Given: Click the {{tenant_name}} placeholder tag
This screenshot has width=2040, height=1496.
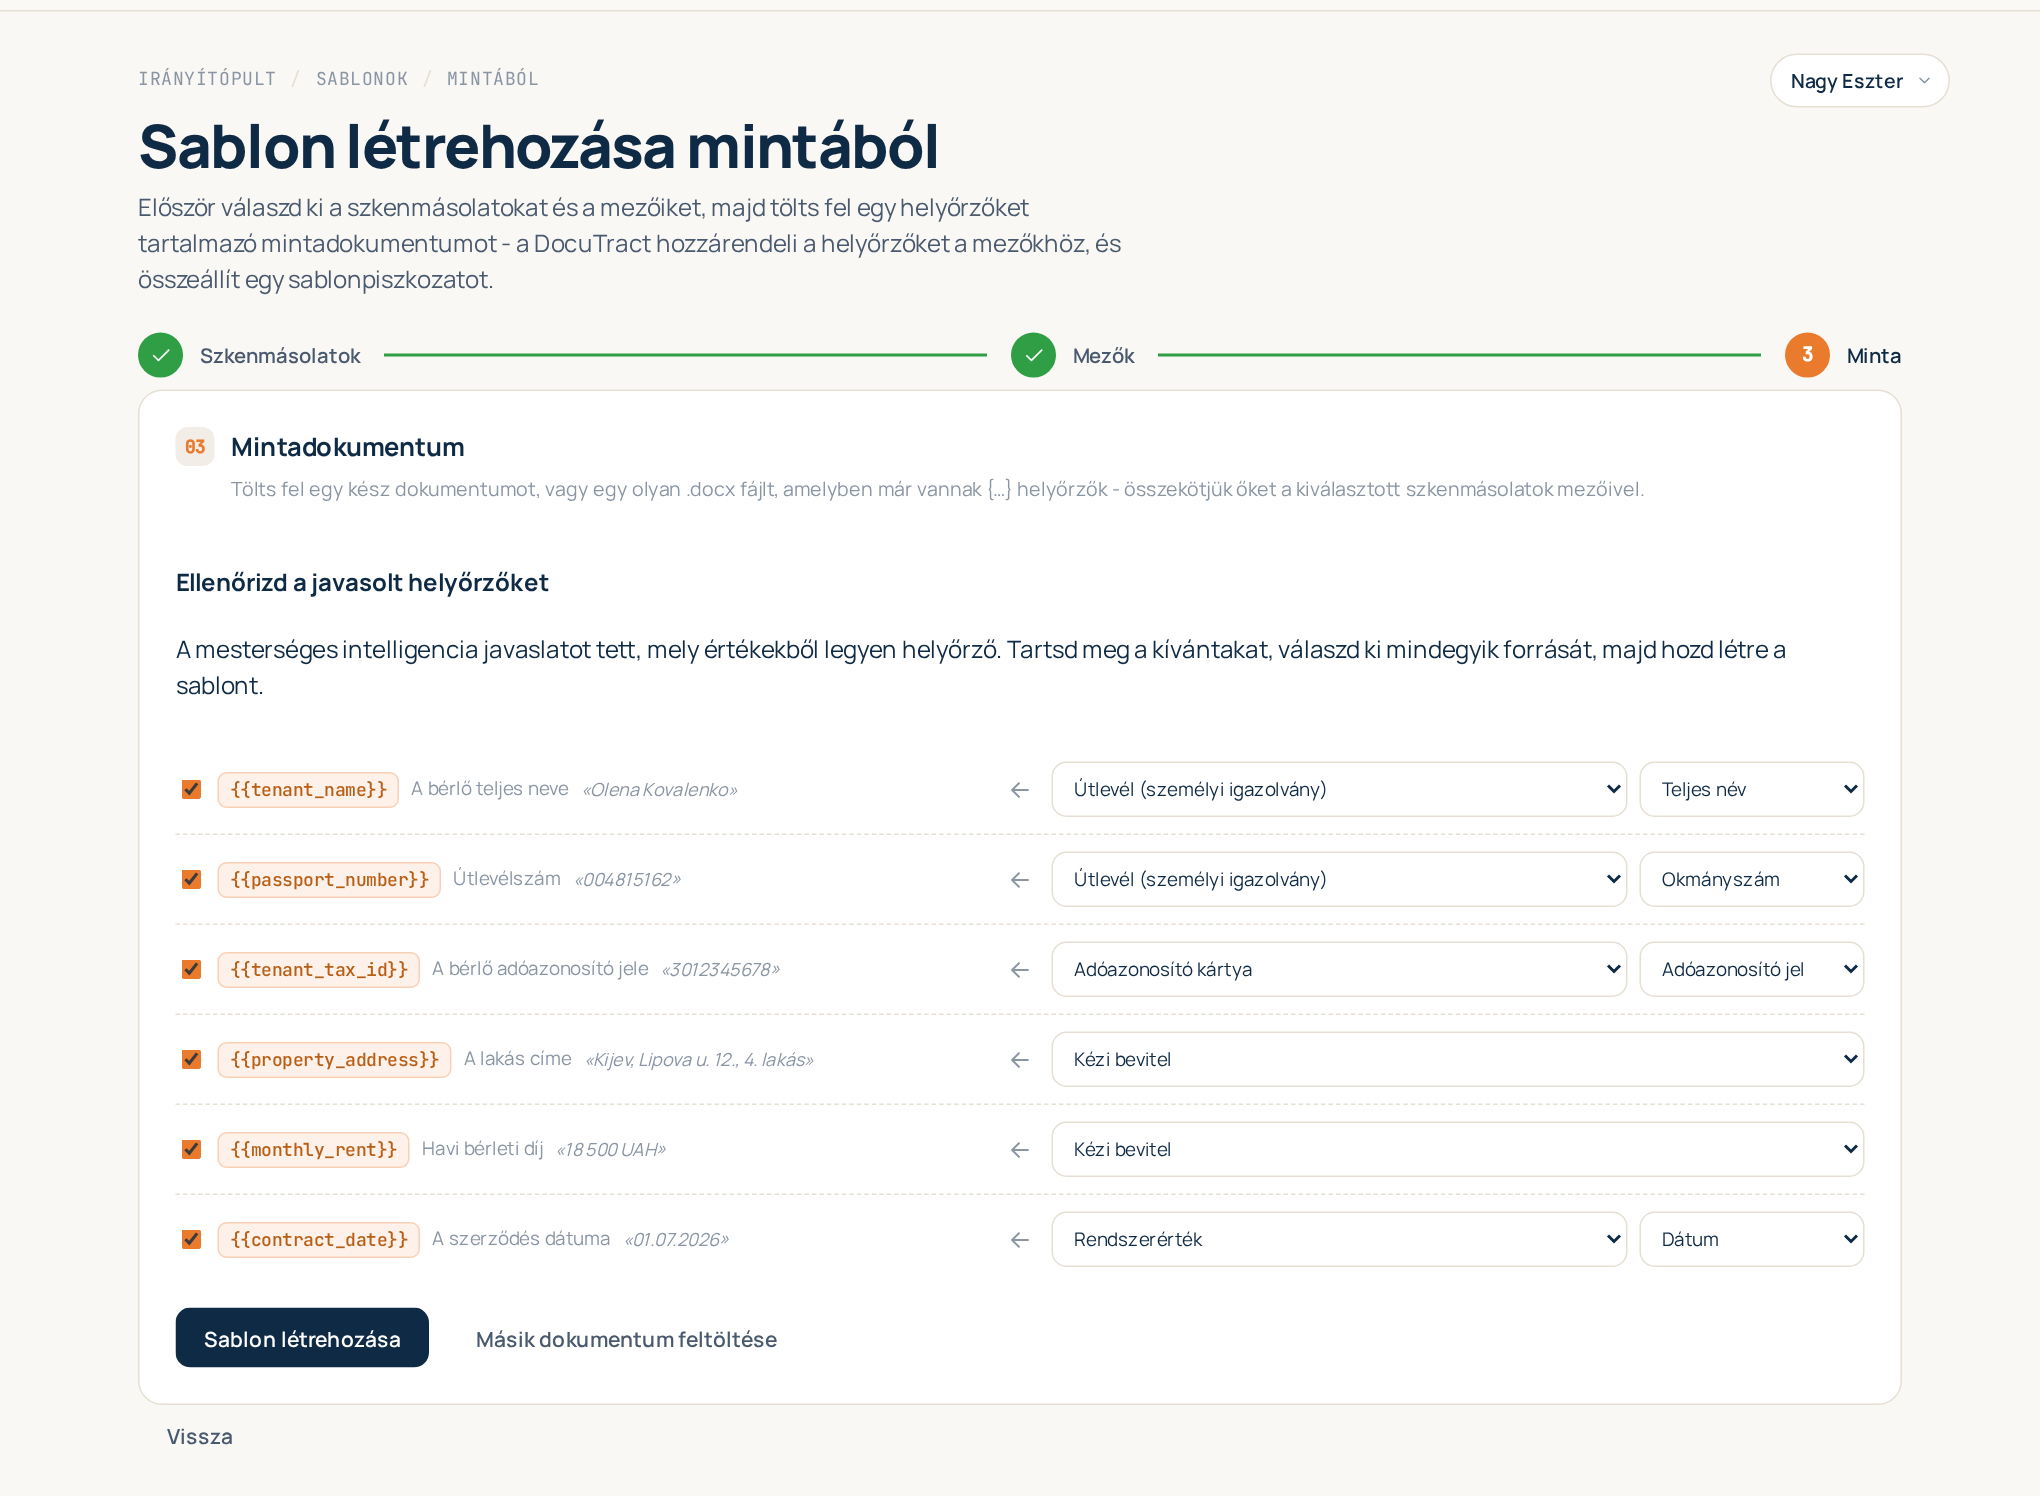Looking at the screenshot, I should click(308, 790).
